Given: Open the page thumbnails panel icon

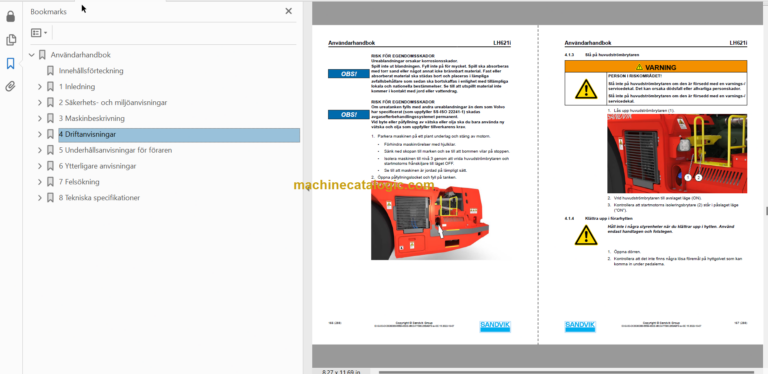Looking at the screenshot, I should point(10,40).
